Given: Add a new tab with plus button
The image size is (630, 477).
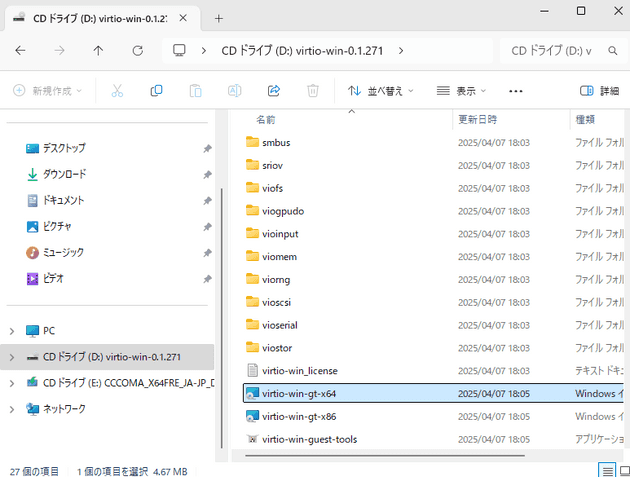Looking at the screenshot, I should pyautogui.click(x=219, y=18).
